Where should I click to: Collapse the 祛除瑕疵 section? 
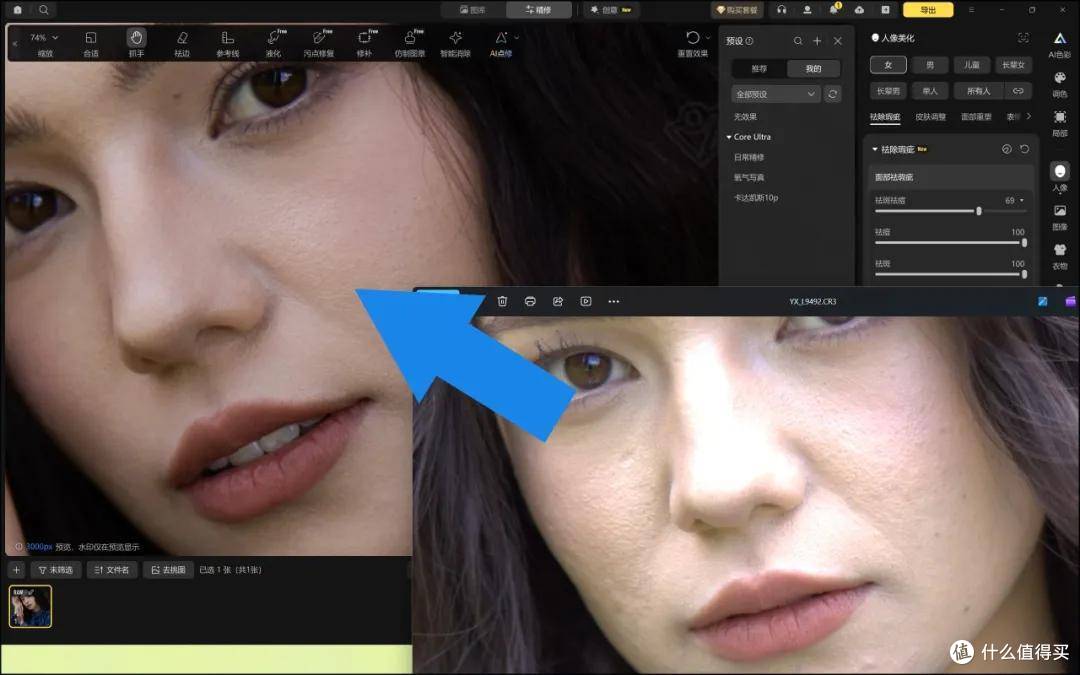pos(875,149)
